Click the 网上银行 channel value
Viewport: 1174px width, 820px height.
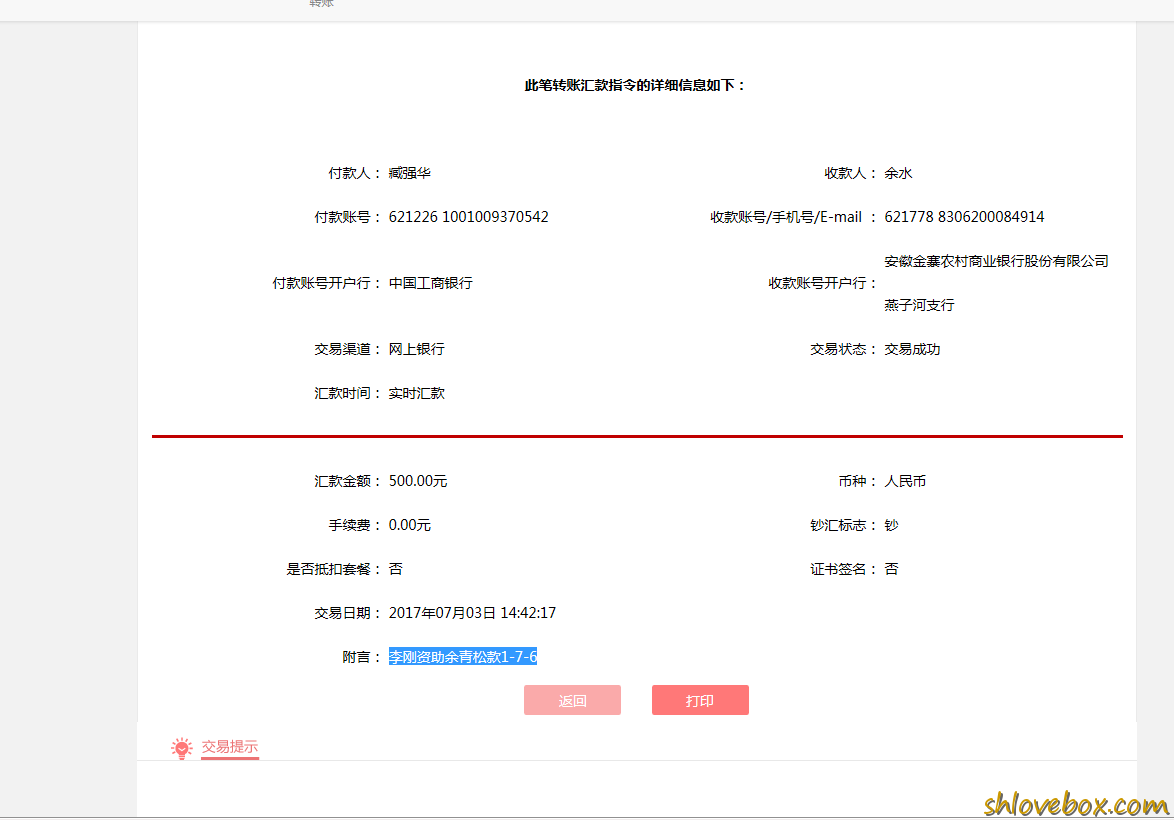click(x=416, y=349)
